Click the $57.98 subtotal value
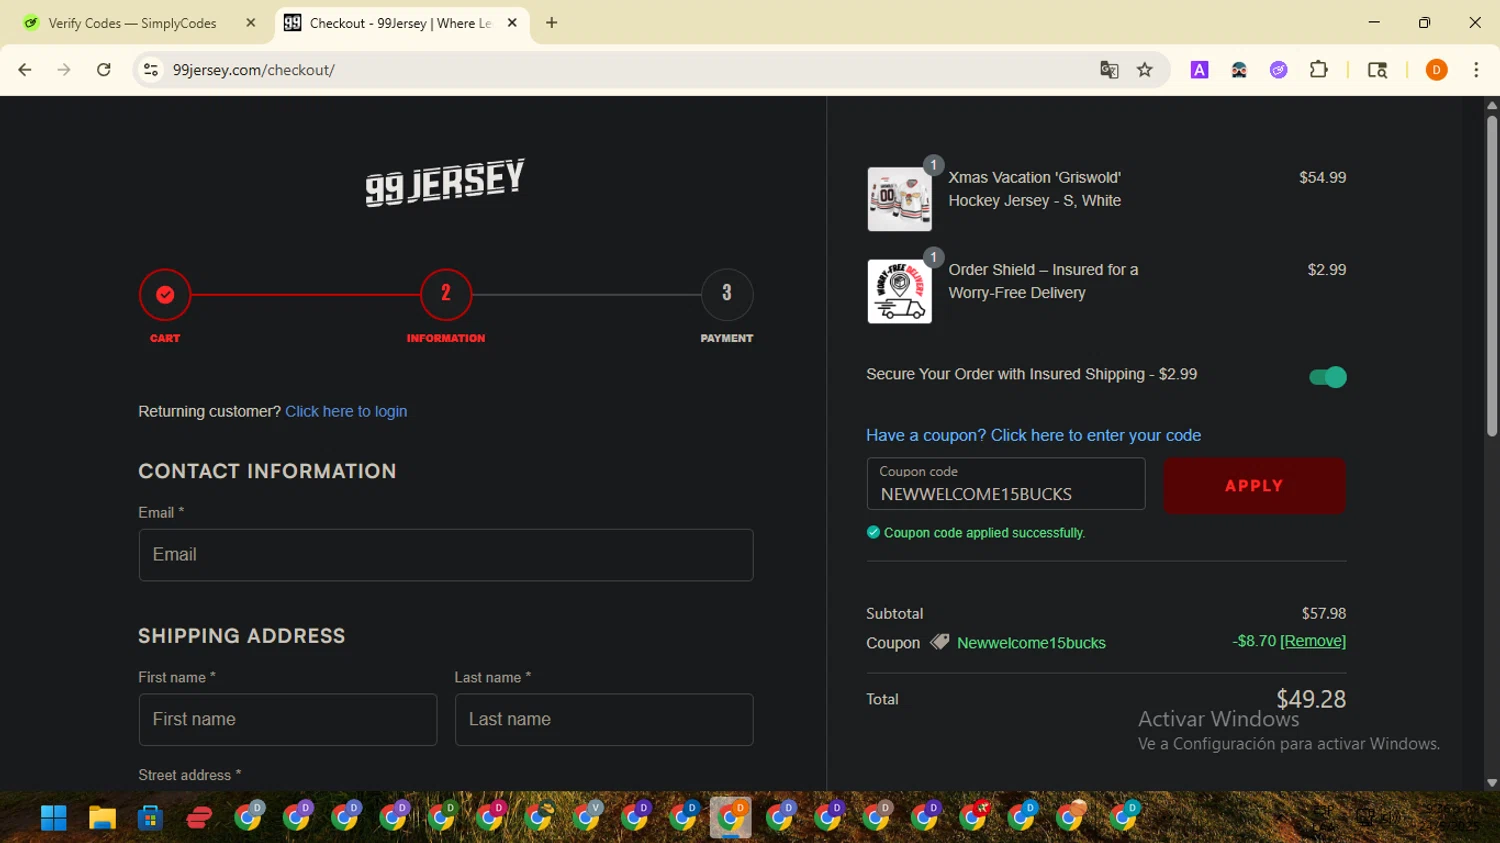This screenshot has height=843, width=1500. click(1324, 613)
